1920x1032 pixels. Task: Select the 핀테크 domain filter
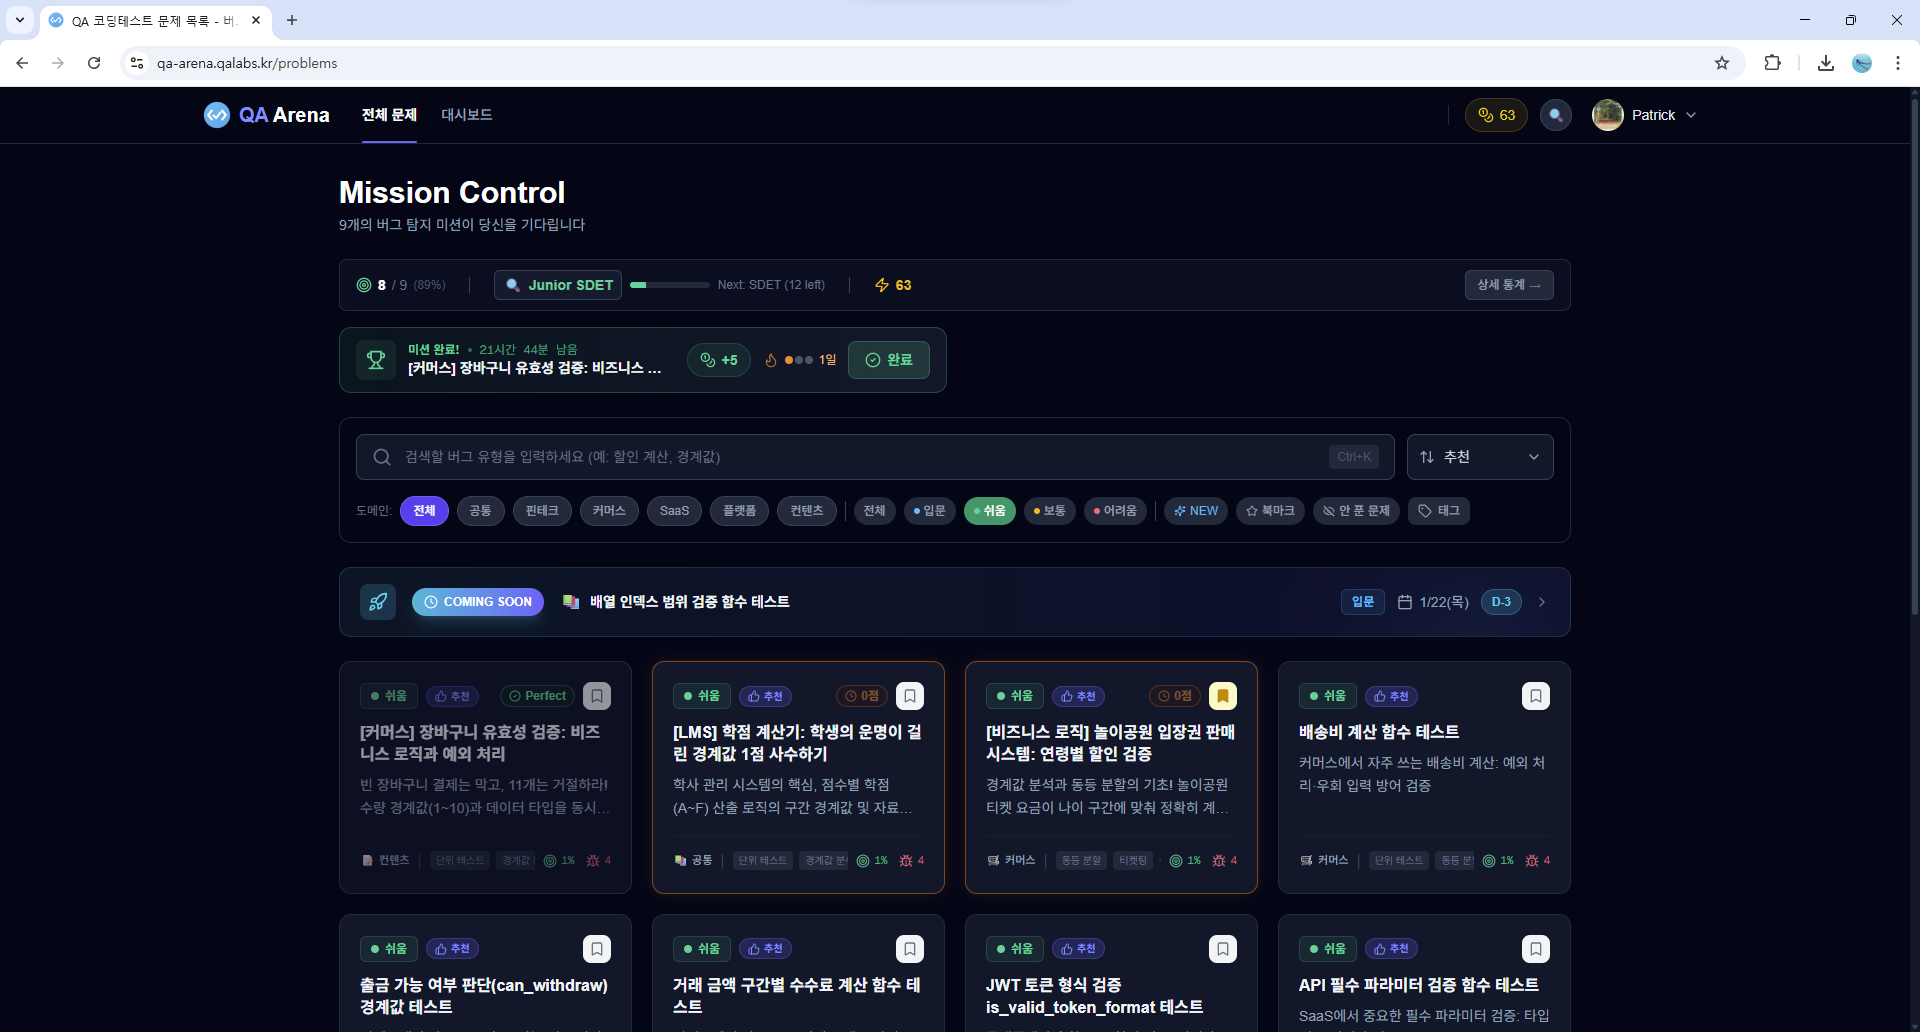pos(542,511)
